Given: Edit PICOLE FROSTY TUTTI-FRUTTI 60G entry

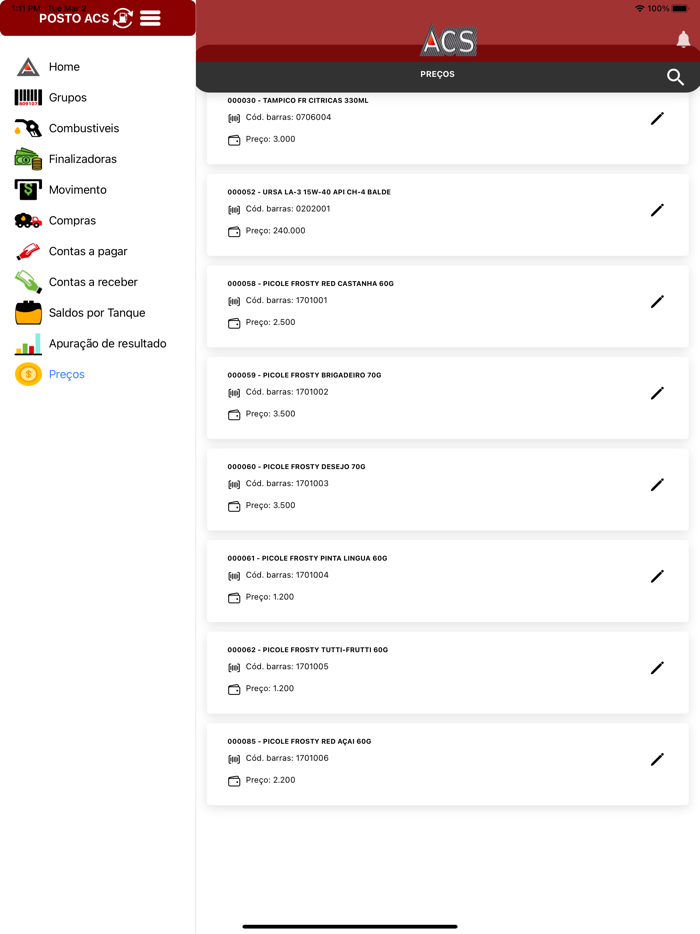Looking at the screenshot, I should [657, 667].
